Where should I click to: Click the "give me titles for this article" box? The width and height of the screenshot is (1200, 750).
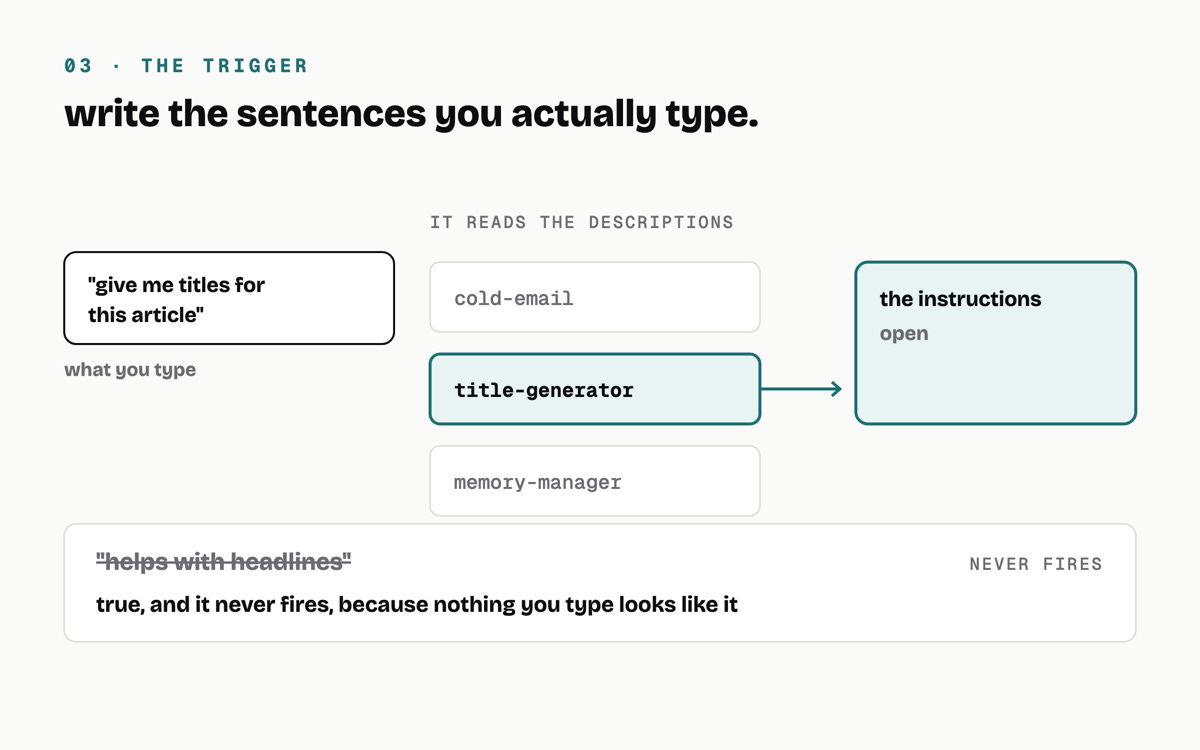(229, 298)
